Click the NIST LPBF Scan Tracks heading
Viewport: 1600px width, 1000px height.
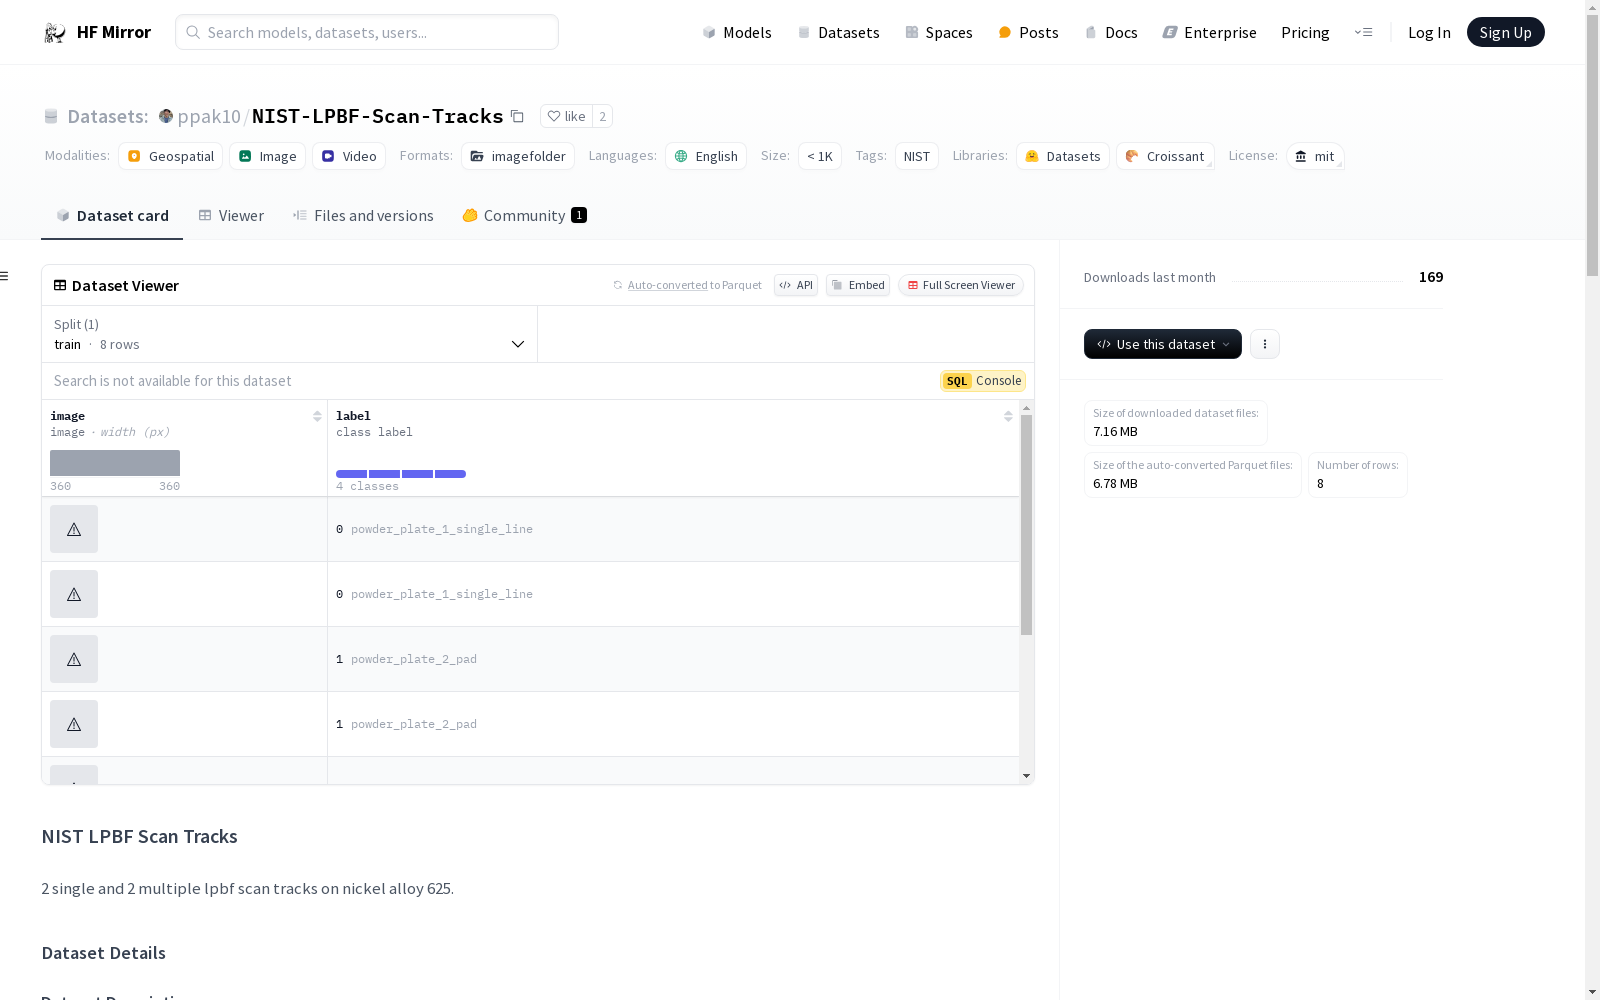coord(140,837)
